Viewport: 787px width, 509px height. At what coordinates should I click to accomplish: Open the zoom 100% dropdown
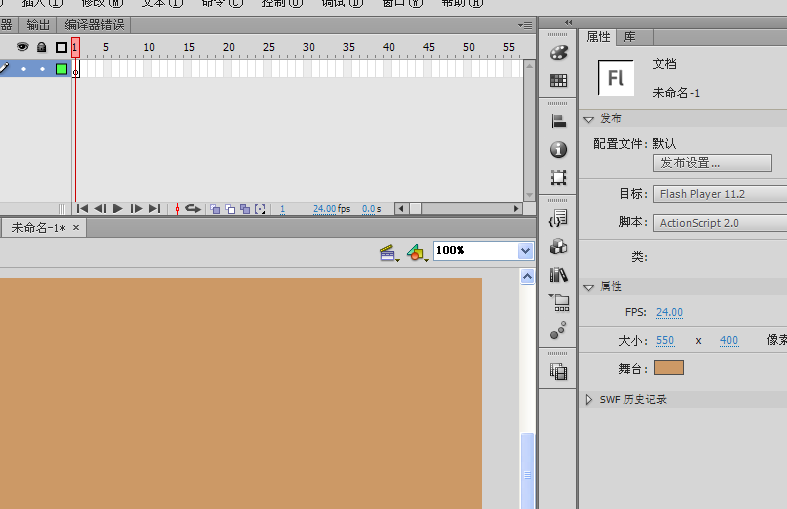[525, 250]
